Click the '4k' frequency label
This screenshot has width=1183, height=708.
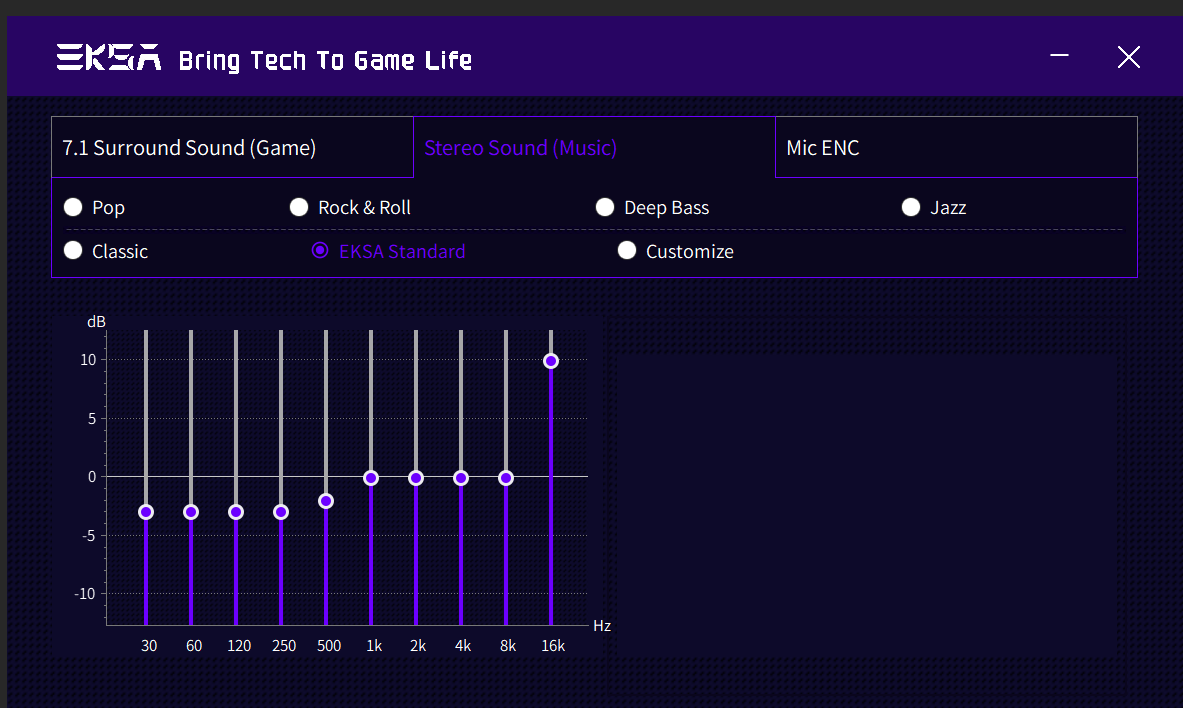coord(463,646)
